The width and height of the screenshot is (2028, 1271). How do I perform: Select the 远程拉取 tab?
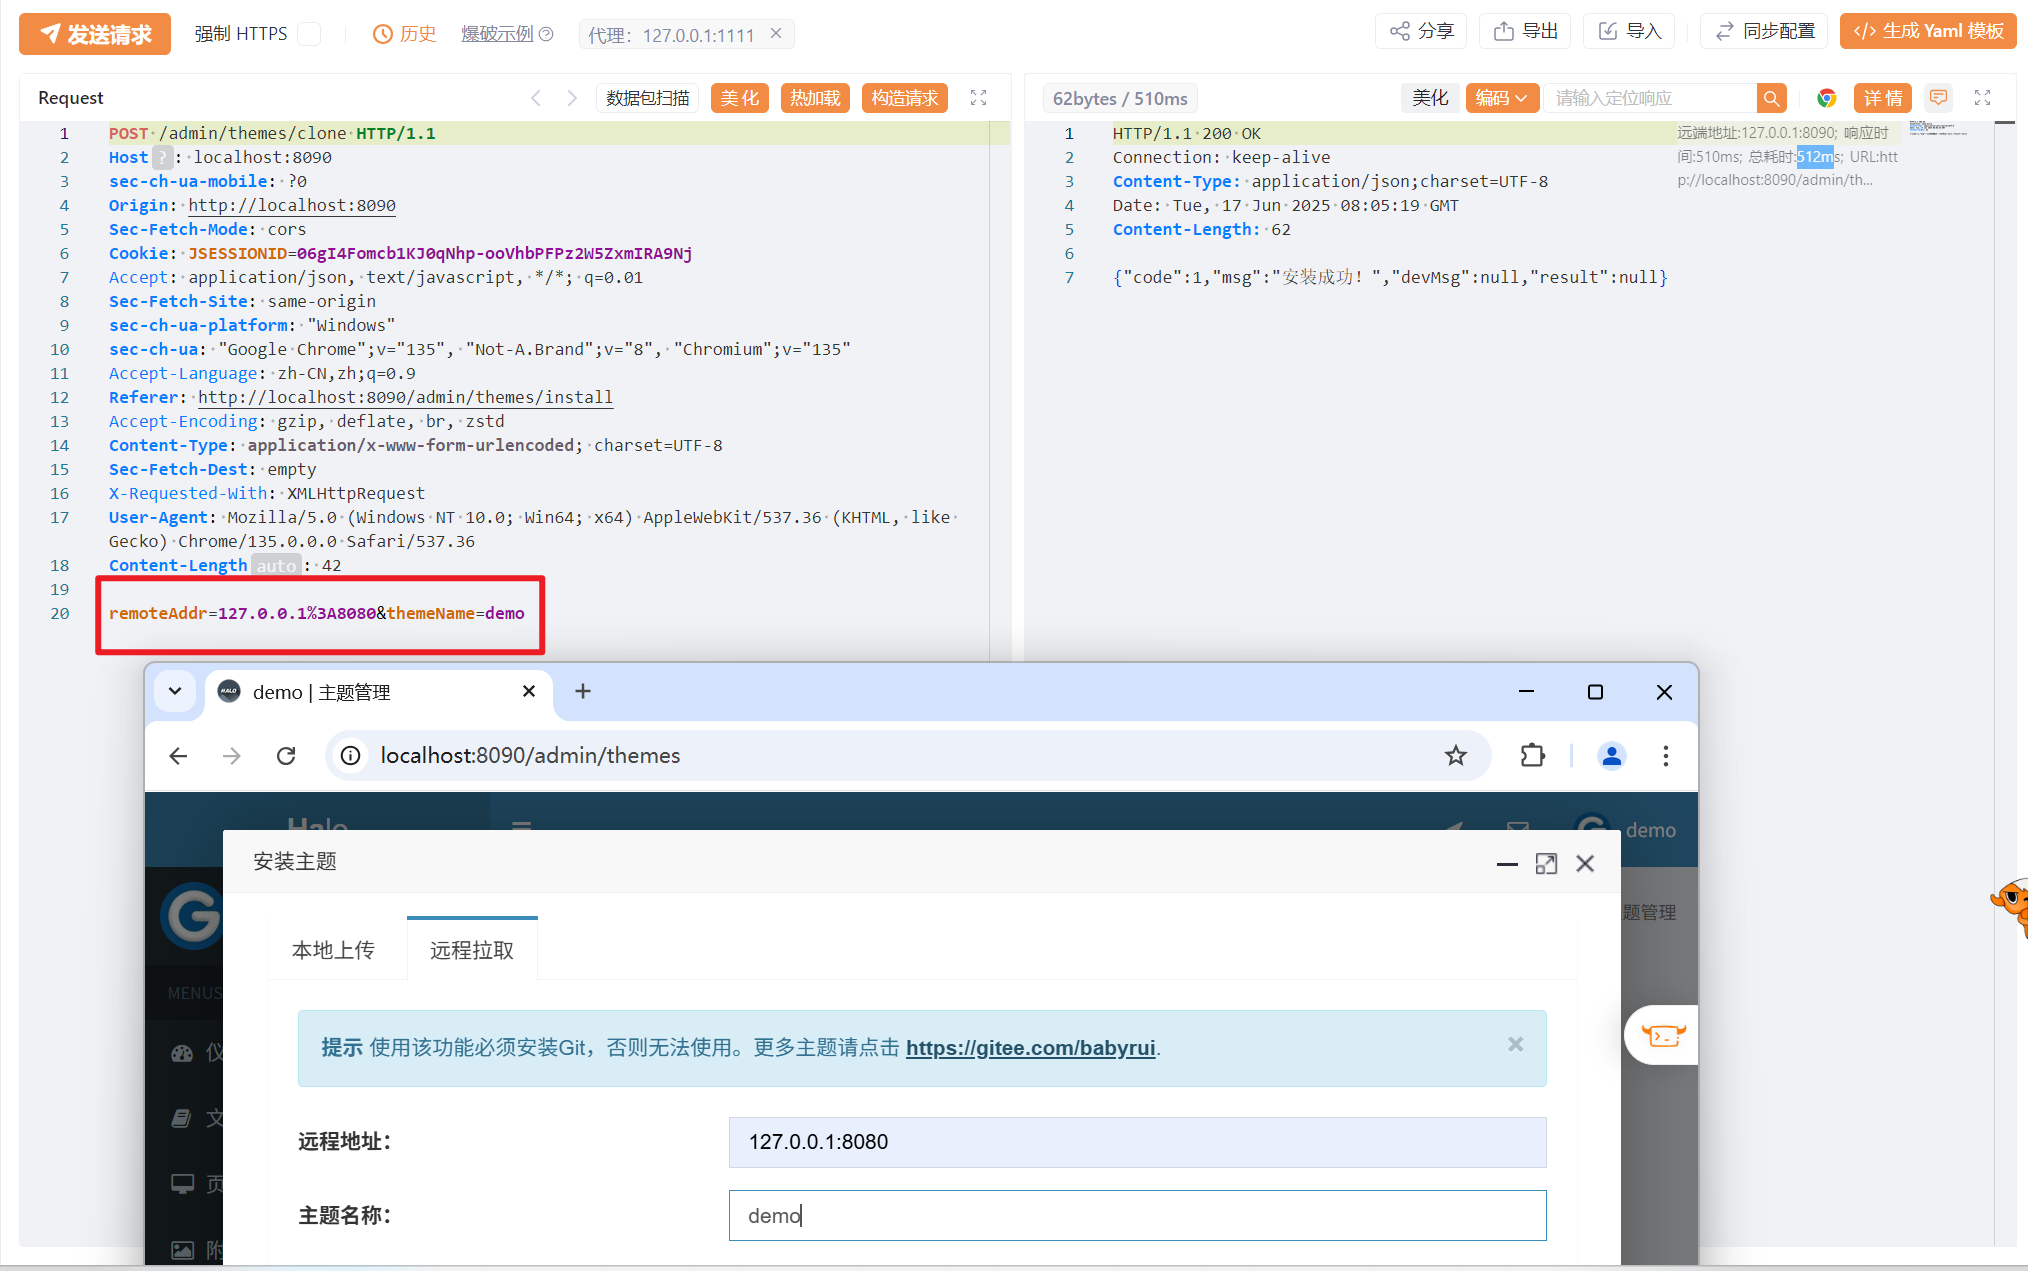pos(472,950)
